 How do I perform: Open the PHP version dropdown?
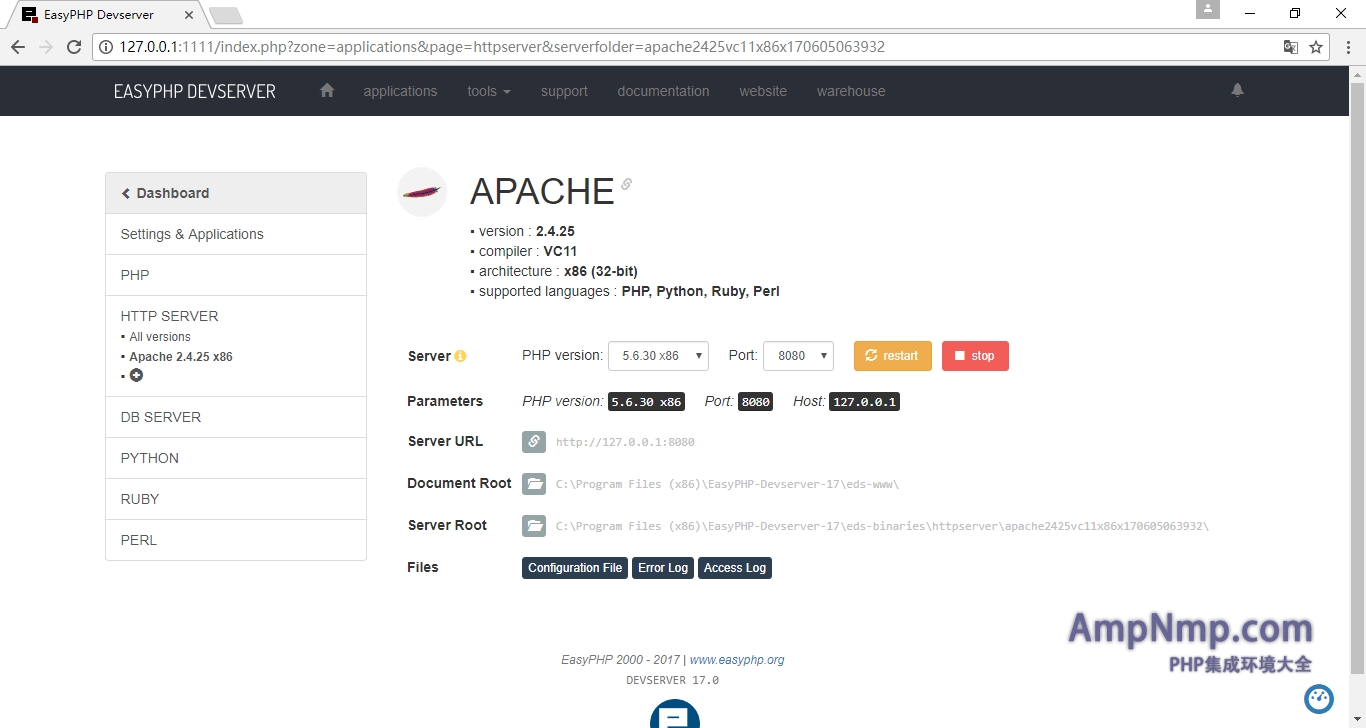658,356
